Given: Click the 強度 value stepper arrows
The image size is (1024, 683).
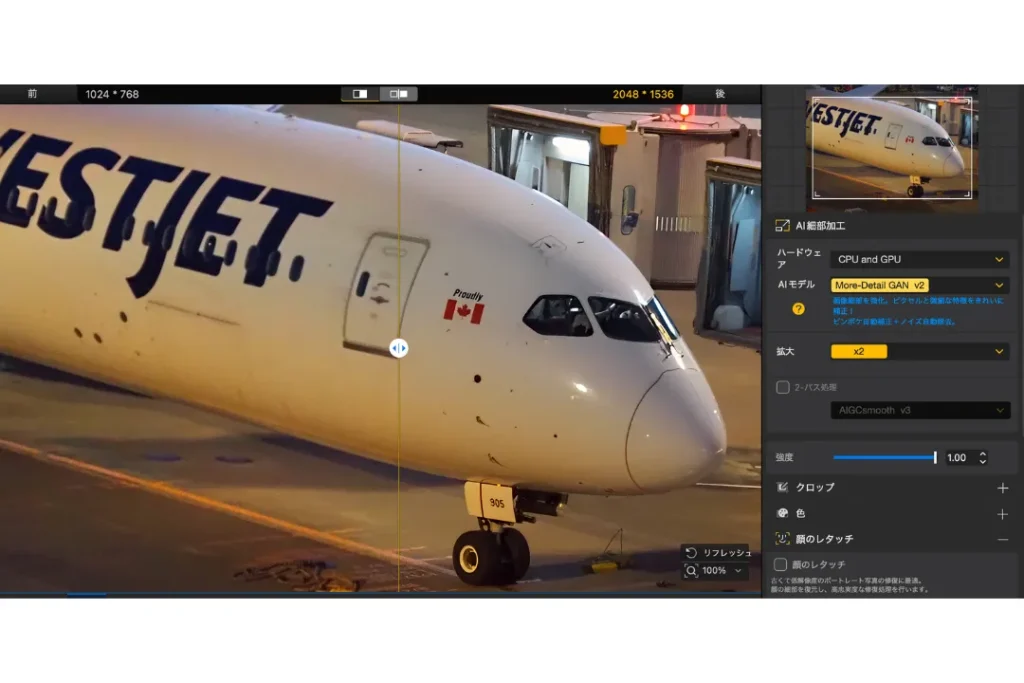Looking at the screenshot, I should (982, 458).
